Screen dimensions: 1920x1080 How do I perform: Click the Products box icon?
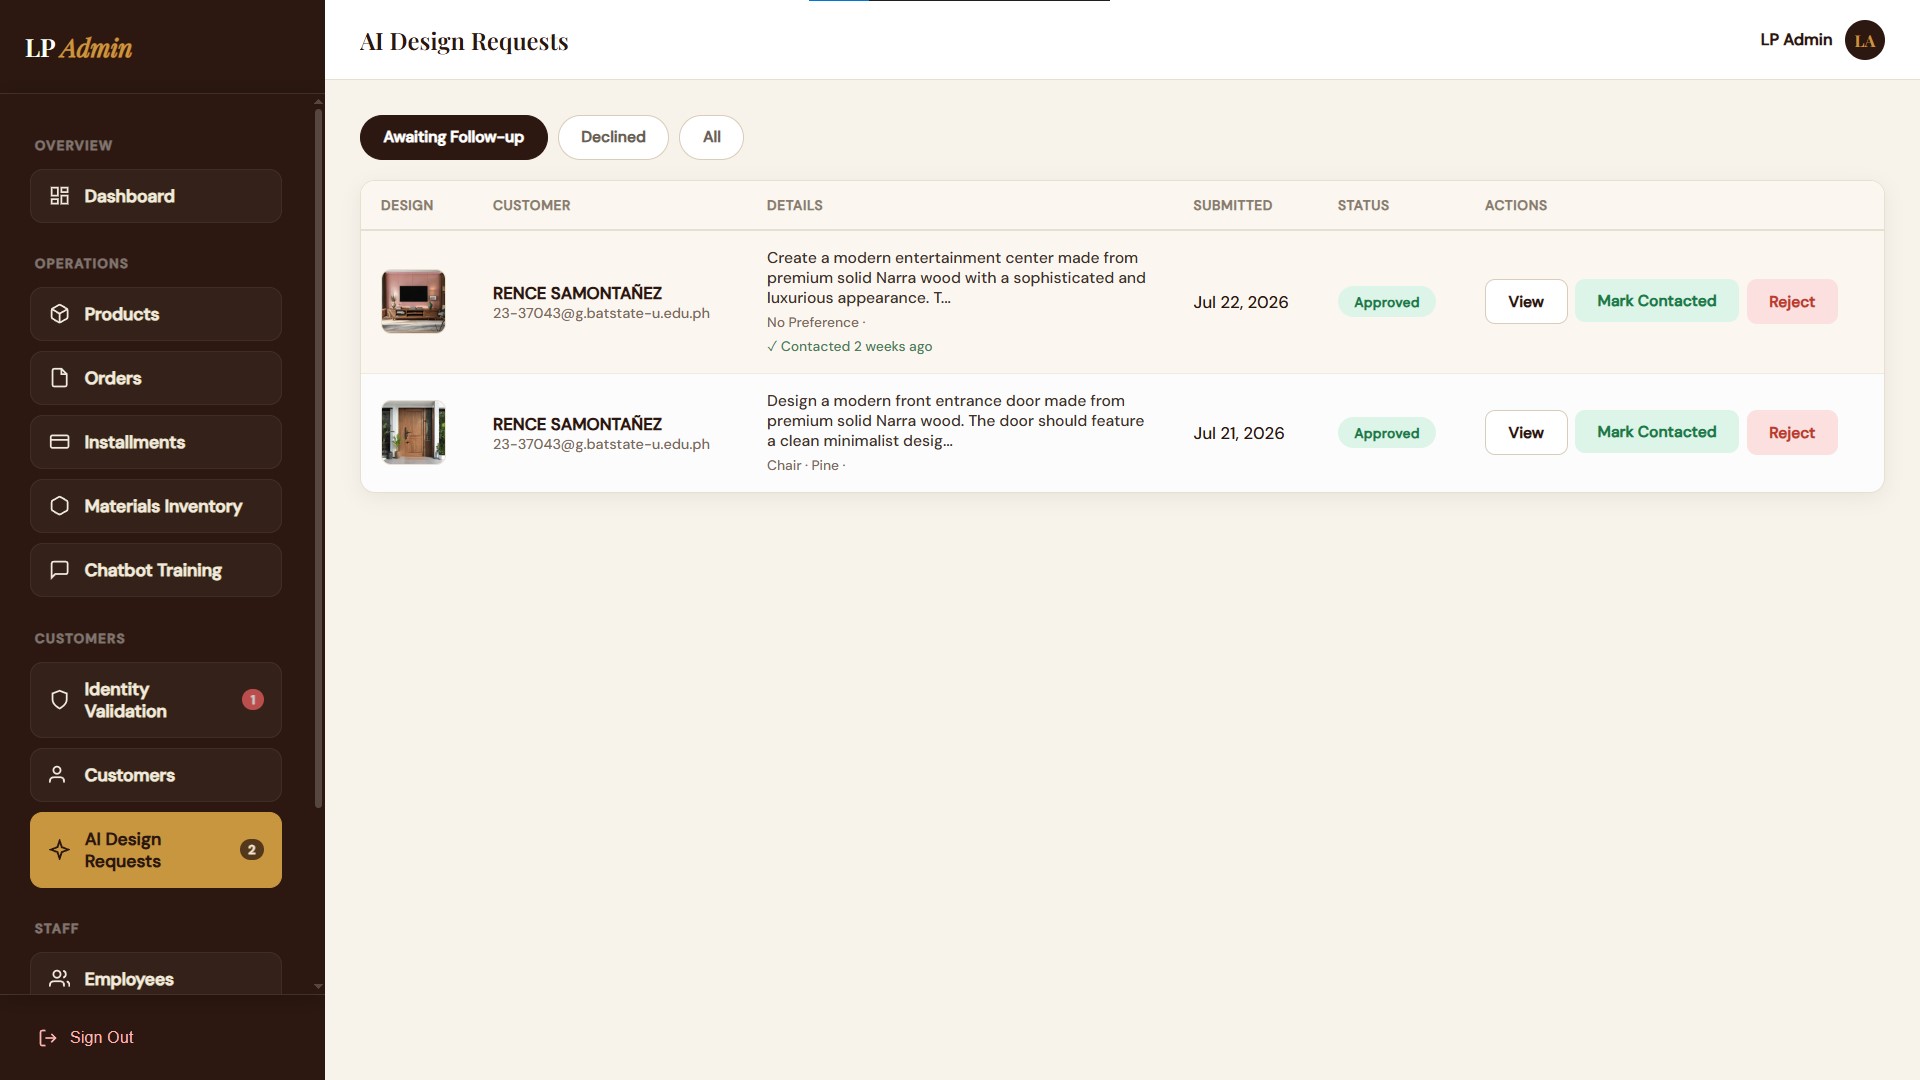pos(60,314)
